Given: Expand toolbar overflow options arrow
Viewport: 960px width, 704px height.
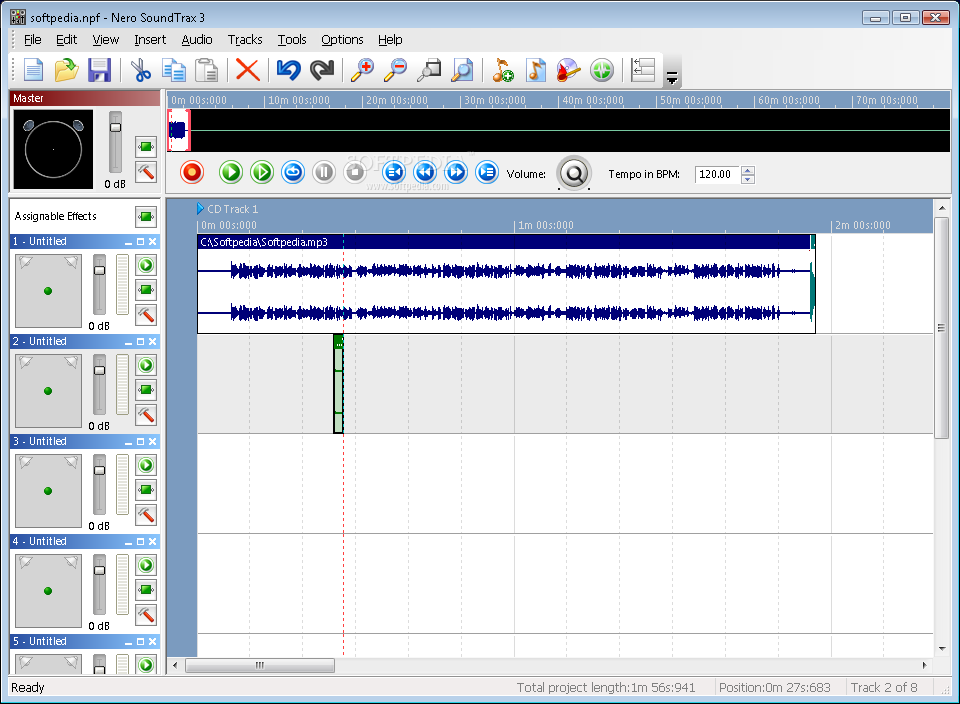Looking at the screenshot, I should (x=672, y=78).
